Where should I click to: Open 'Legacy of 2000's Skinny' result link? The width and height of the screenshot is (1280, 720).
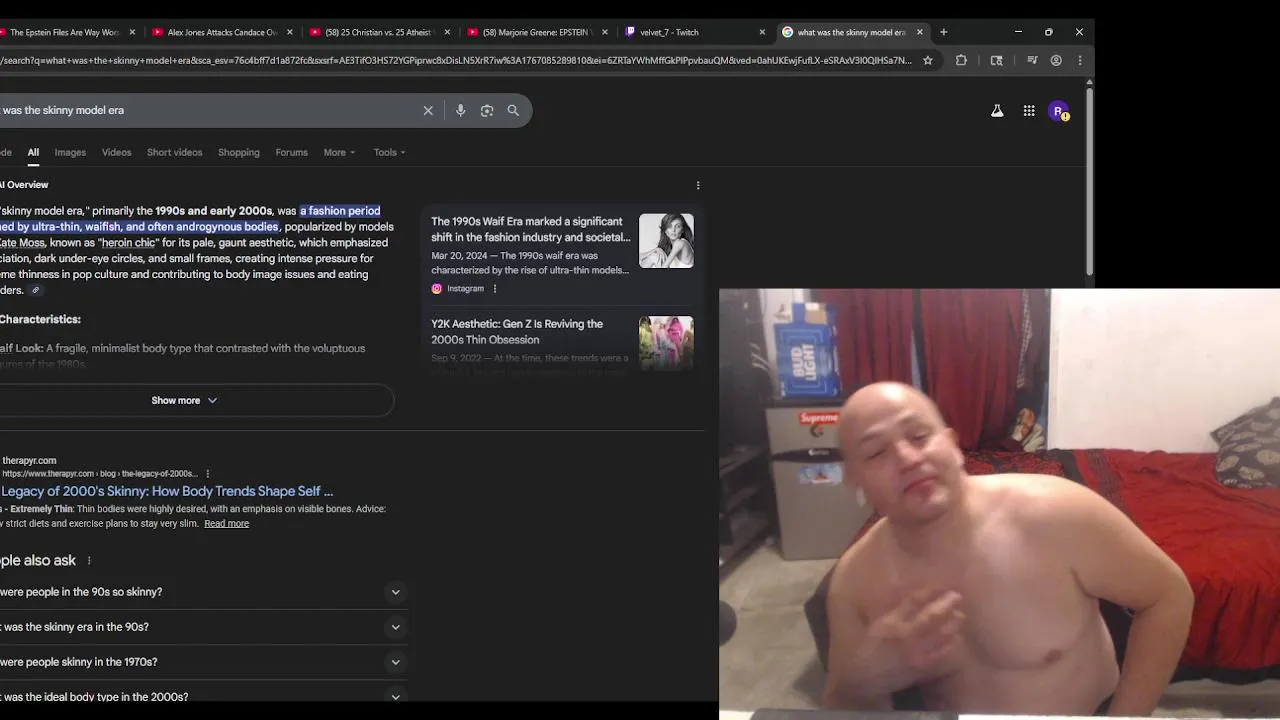167,492
